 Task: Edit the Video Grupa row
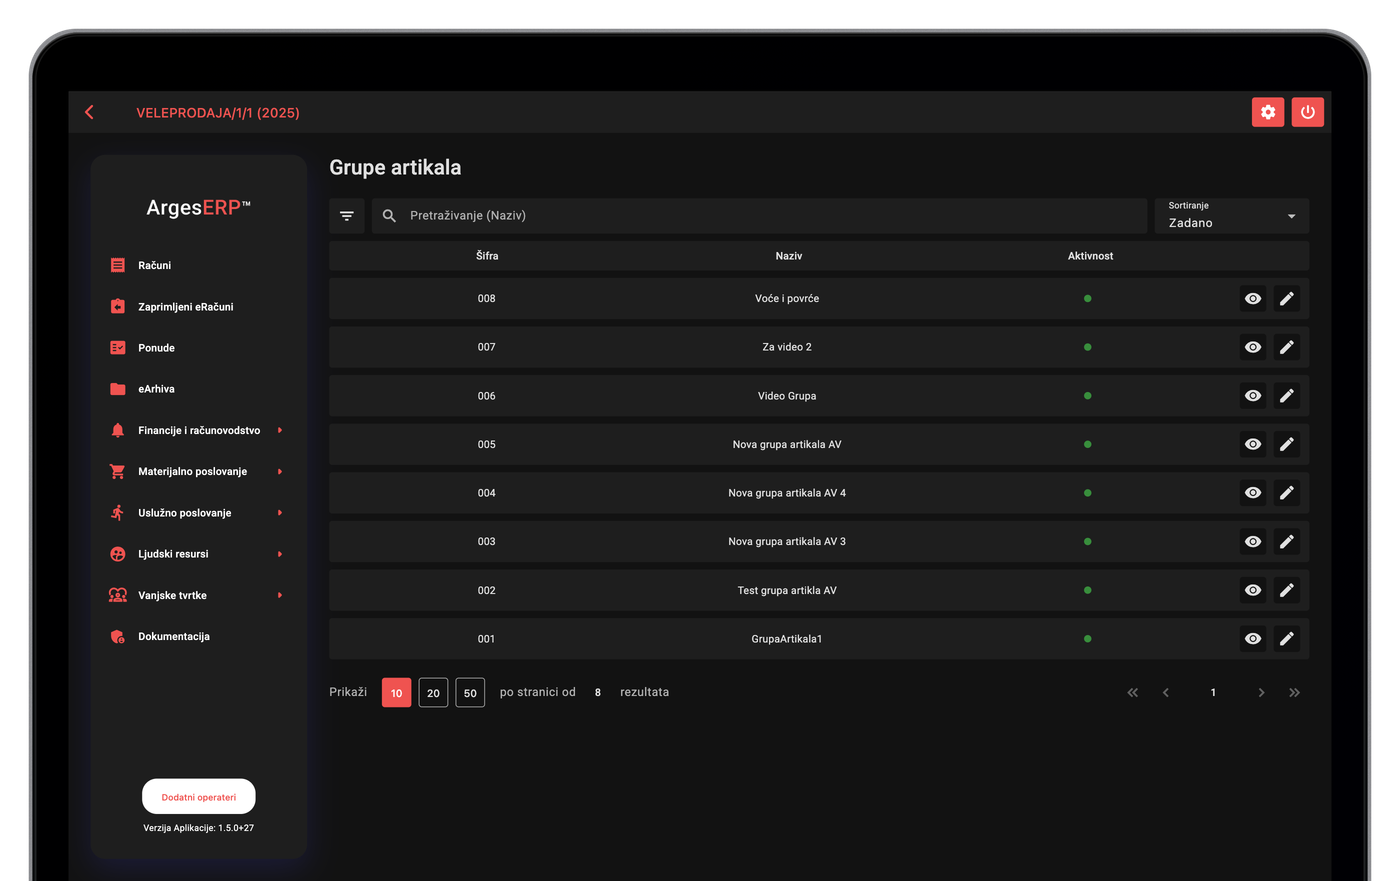pyautogui.click(x=1287, y=396)
